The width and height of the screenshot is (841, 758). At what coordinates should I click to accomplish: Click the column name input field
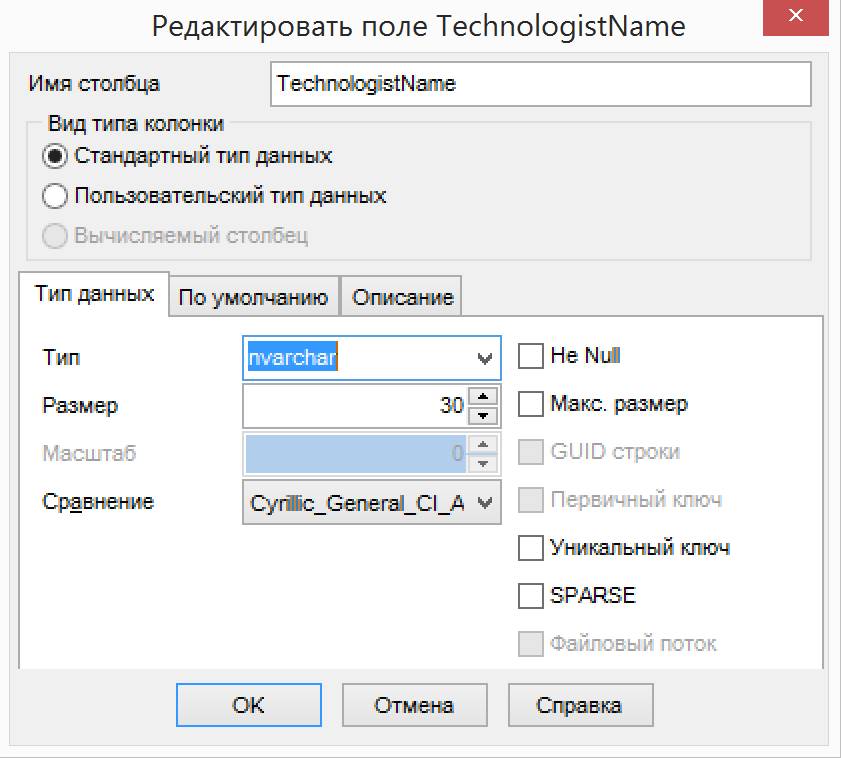[x=540, y=84]
